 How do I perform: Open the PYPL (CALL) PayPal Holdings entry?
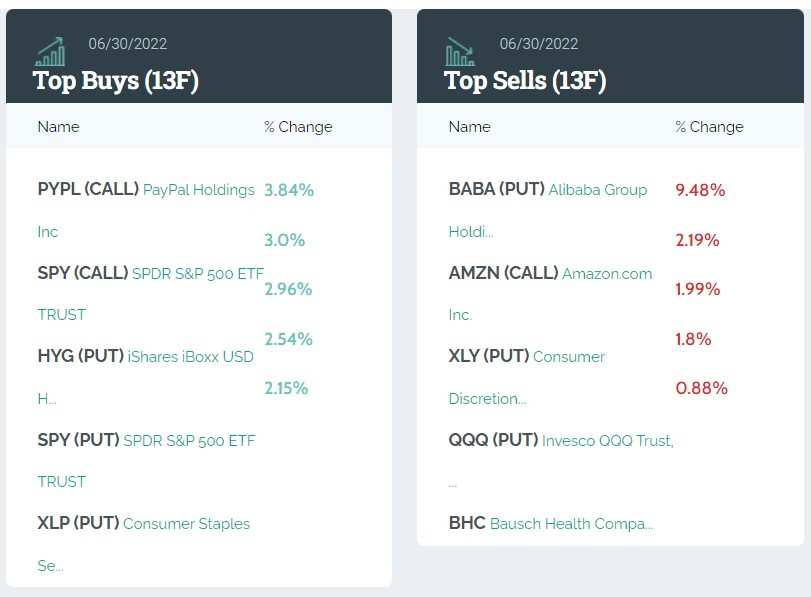pyautogui.click(x=146, y=210)
